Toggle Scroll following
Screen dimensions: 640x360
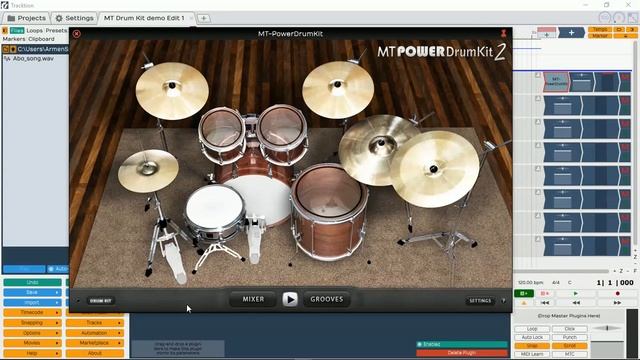[570, 346]
